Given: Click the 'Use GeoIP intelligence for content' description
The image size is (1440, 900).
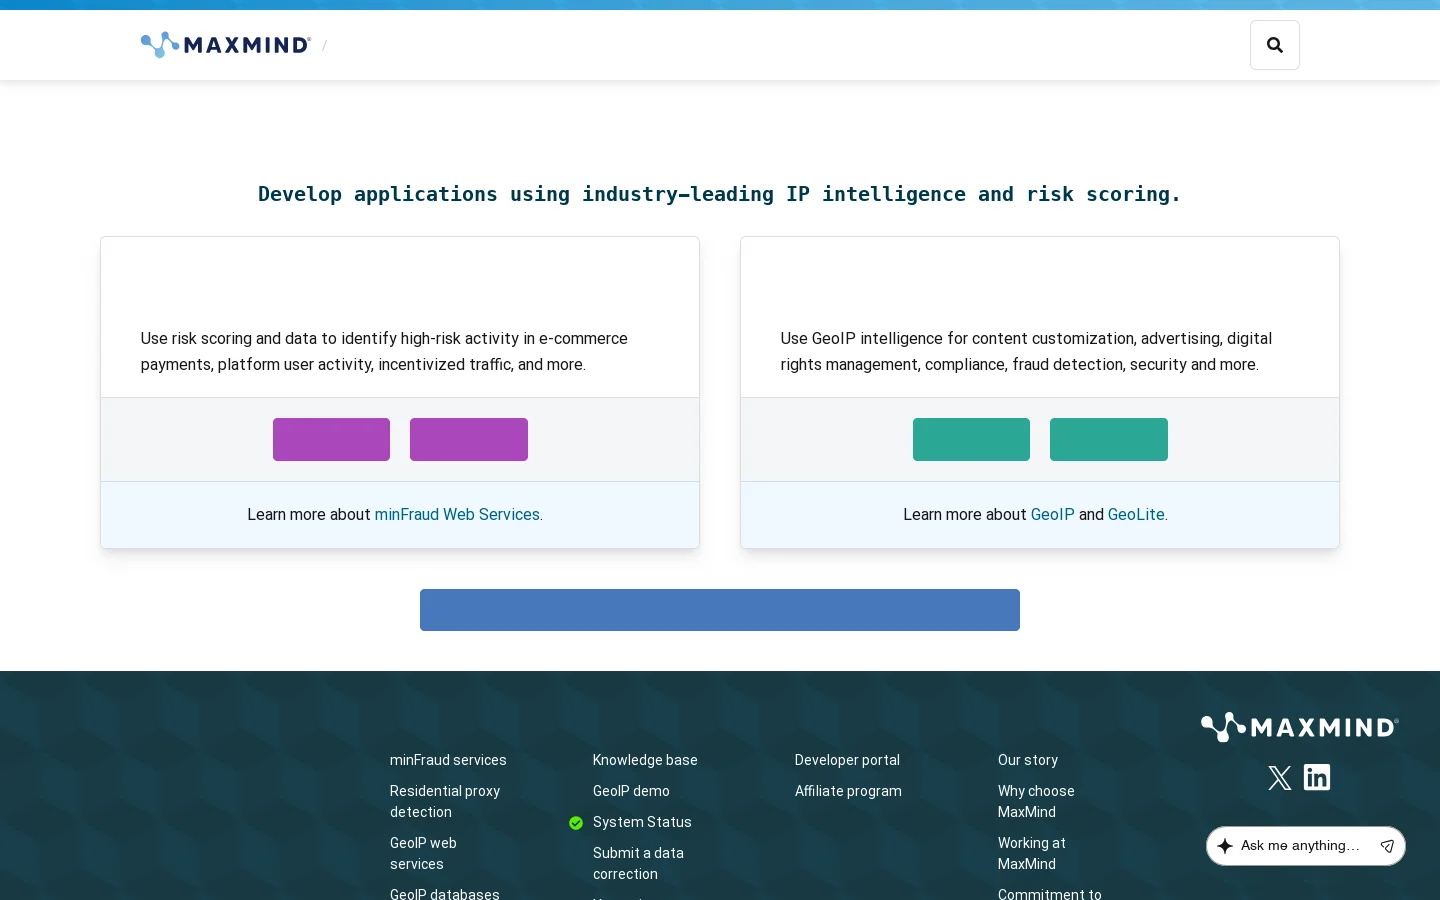Looking at the screenshot, I should coord(1026,351).
